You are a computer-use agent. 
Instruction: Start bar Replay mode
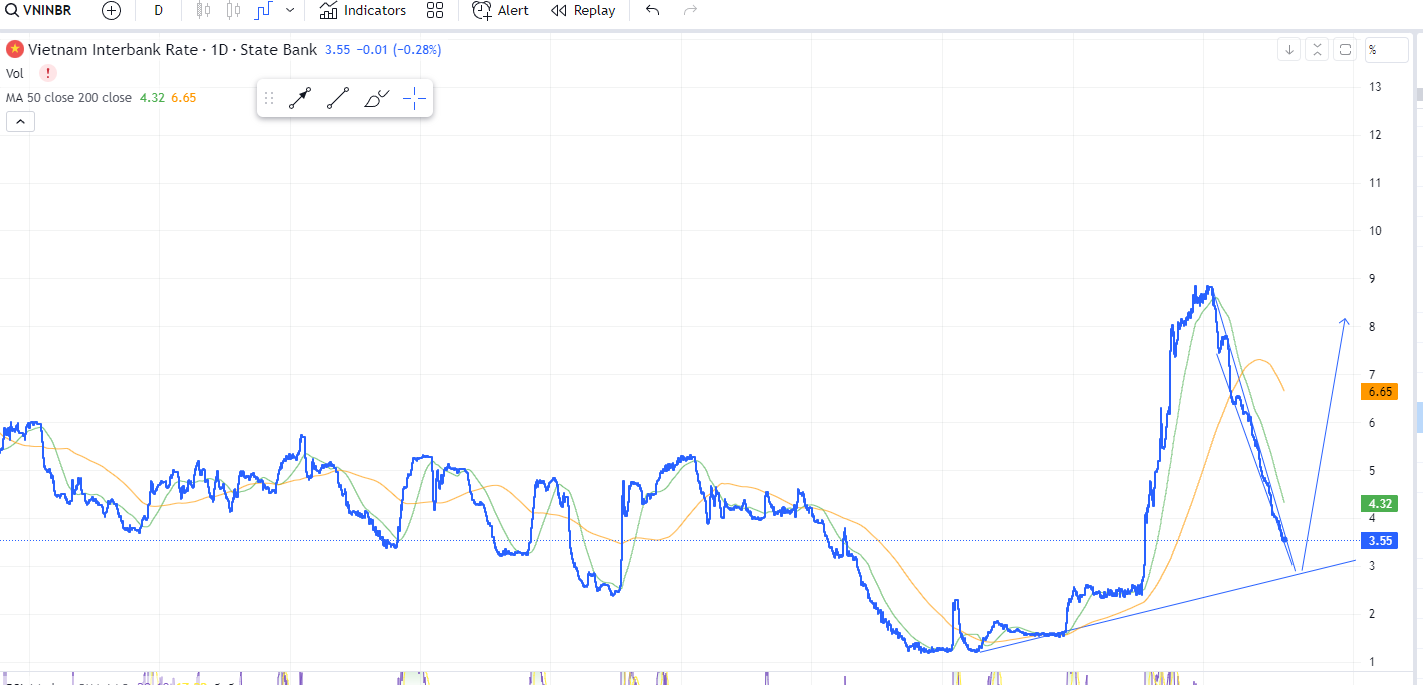[583, 11]
